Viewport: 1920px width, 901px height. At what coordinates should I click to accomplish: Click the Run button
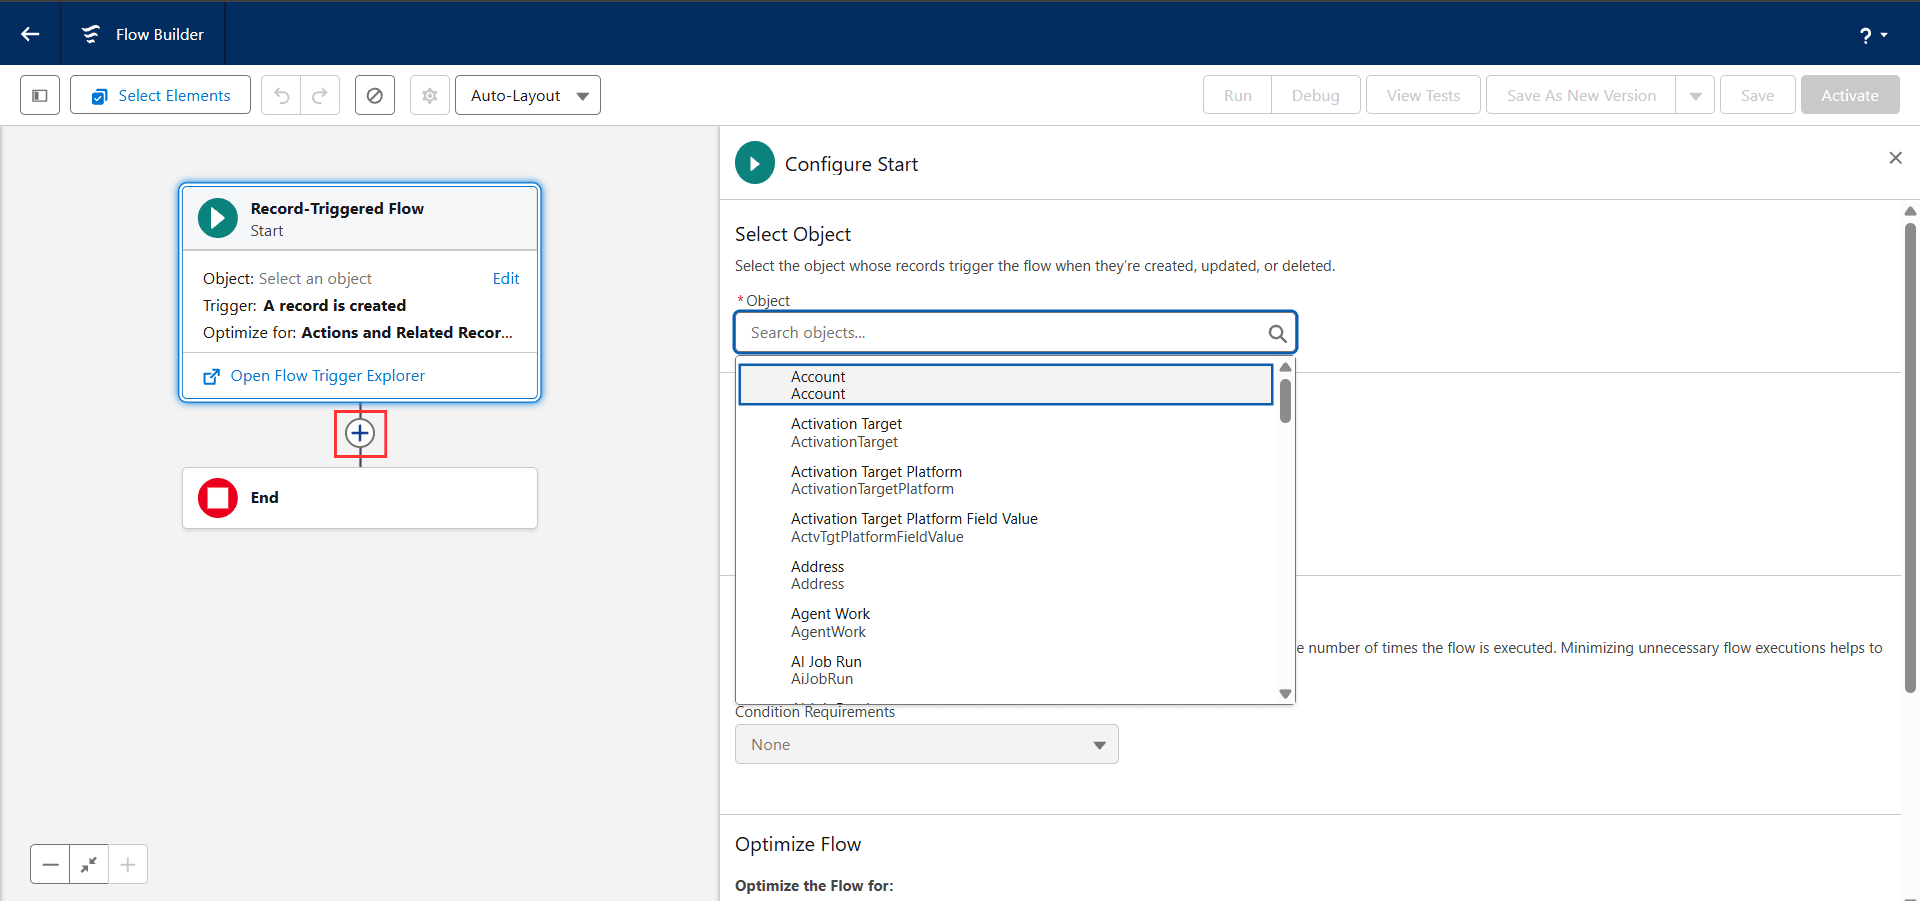(1237, 95)
